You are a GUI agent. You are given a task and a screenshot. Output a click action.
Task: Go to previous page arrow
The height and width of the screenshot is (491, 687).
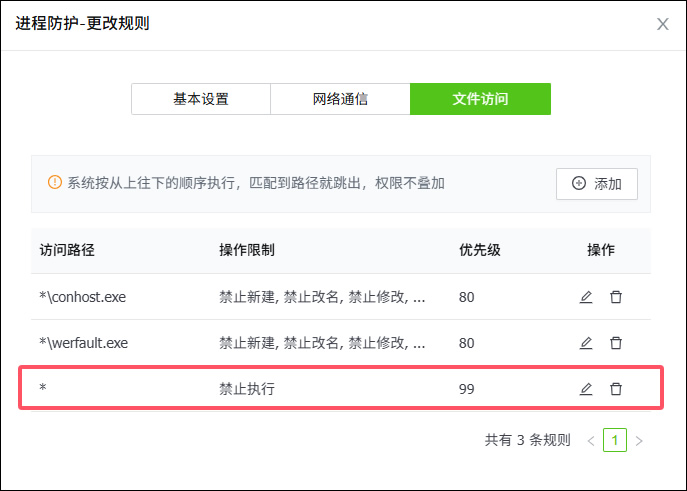tap(591, 440)
